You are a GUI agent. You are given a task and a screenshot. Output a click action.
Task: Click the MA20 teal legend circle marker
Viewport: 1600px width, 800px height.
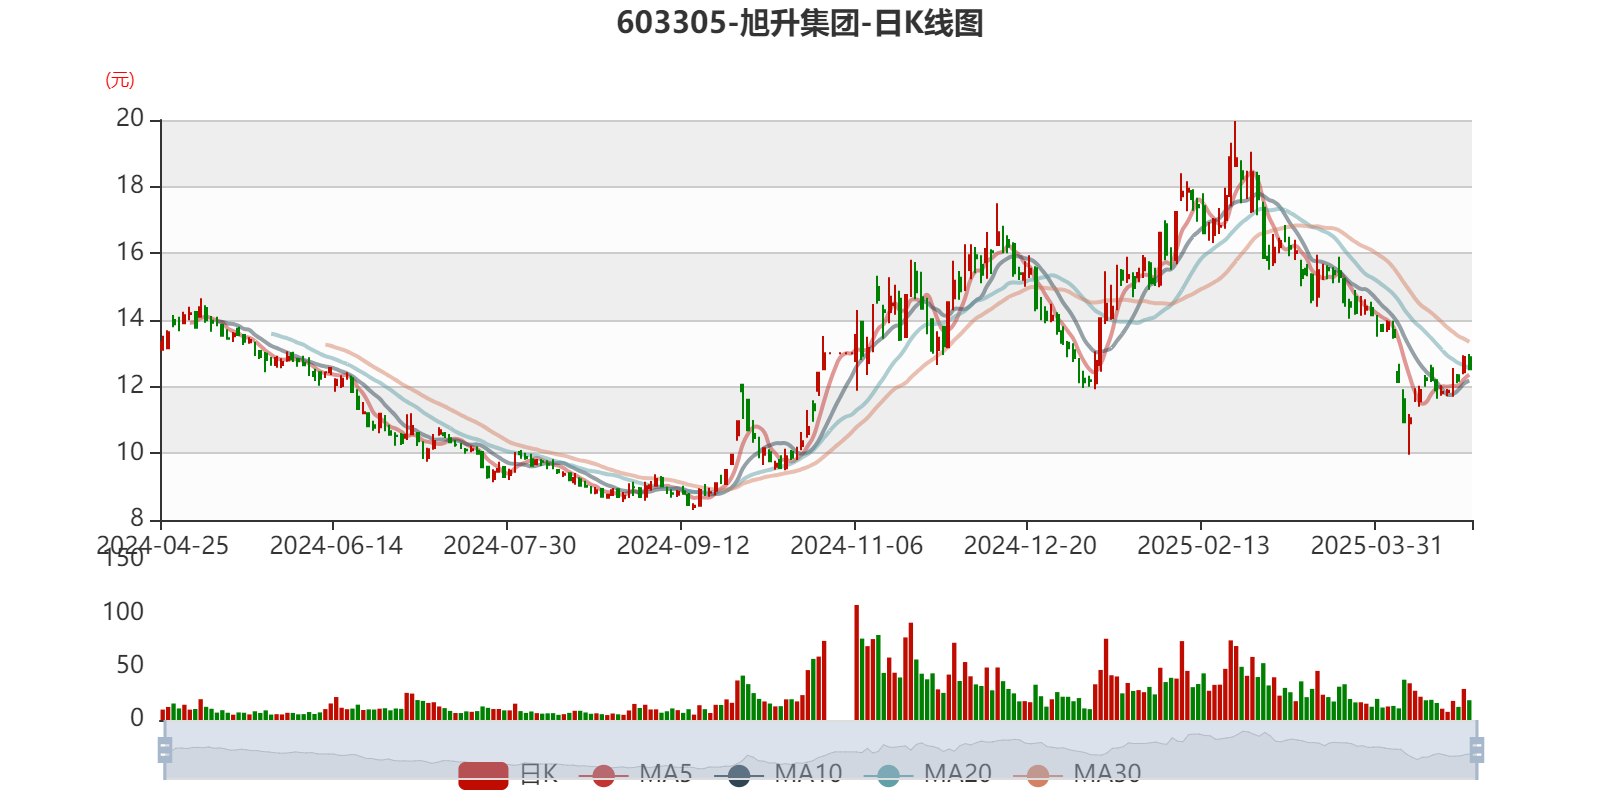pos(888,775)
